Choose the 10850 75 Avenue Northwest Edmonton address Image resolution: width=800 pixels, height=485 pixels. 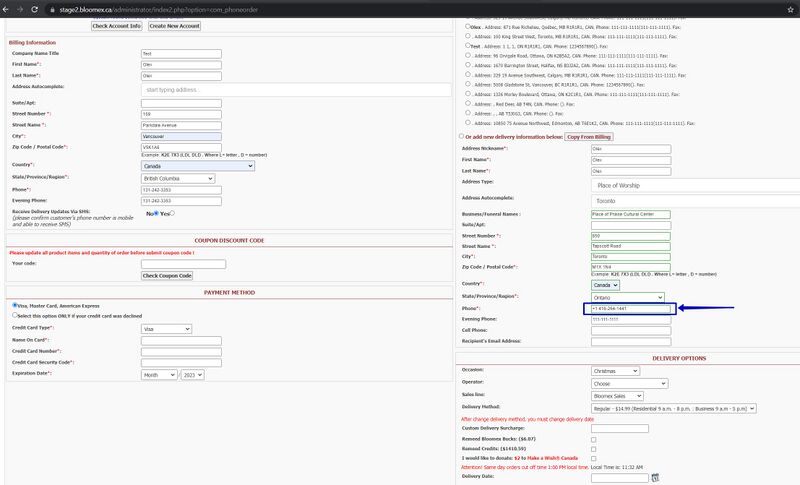468,122
